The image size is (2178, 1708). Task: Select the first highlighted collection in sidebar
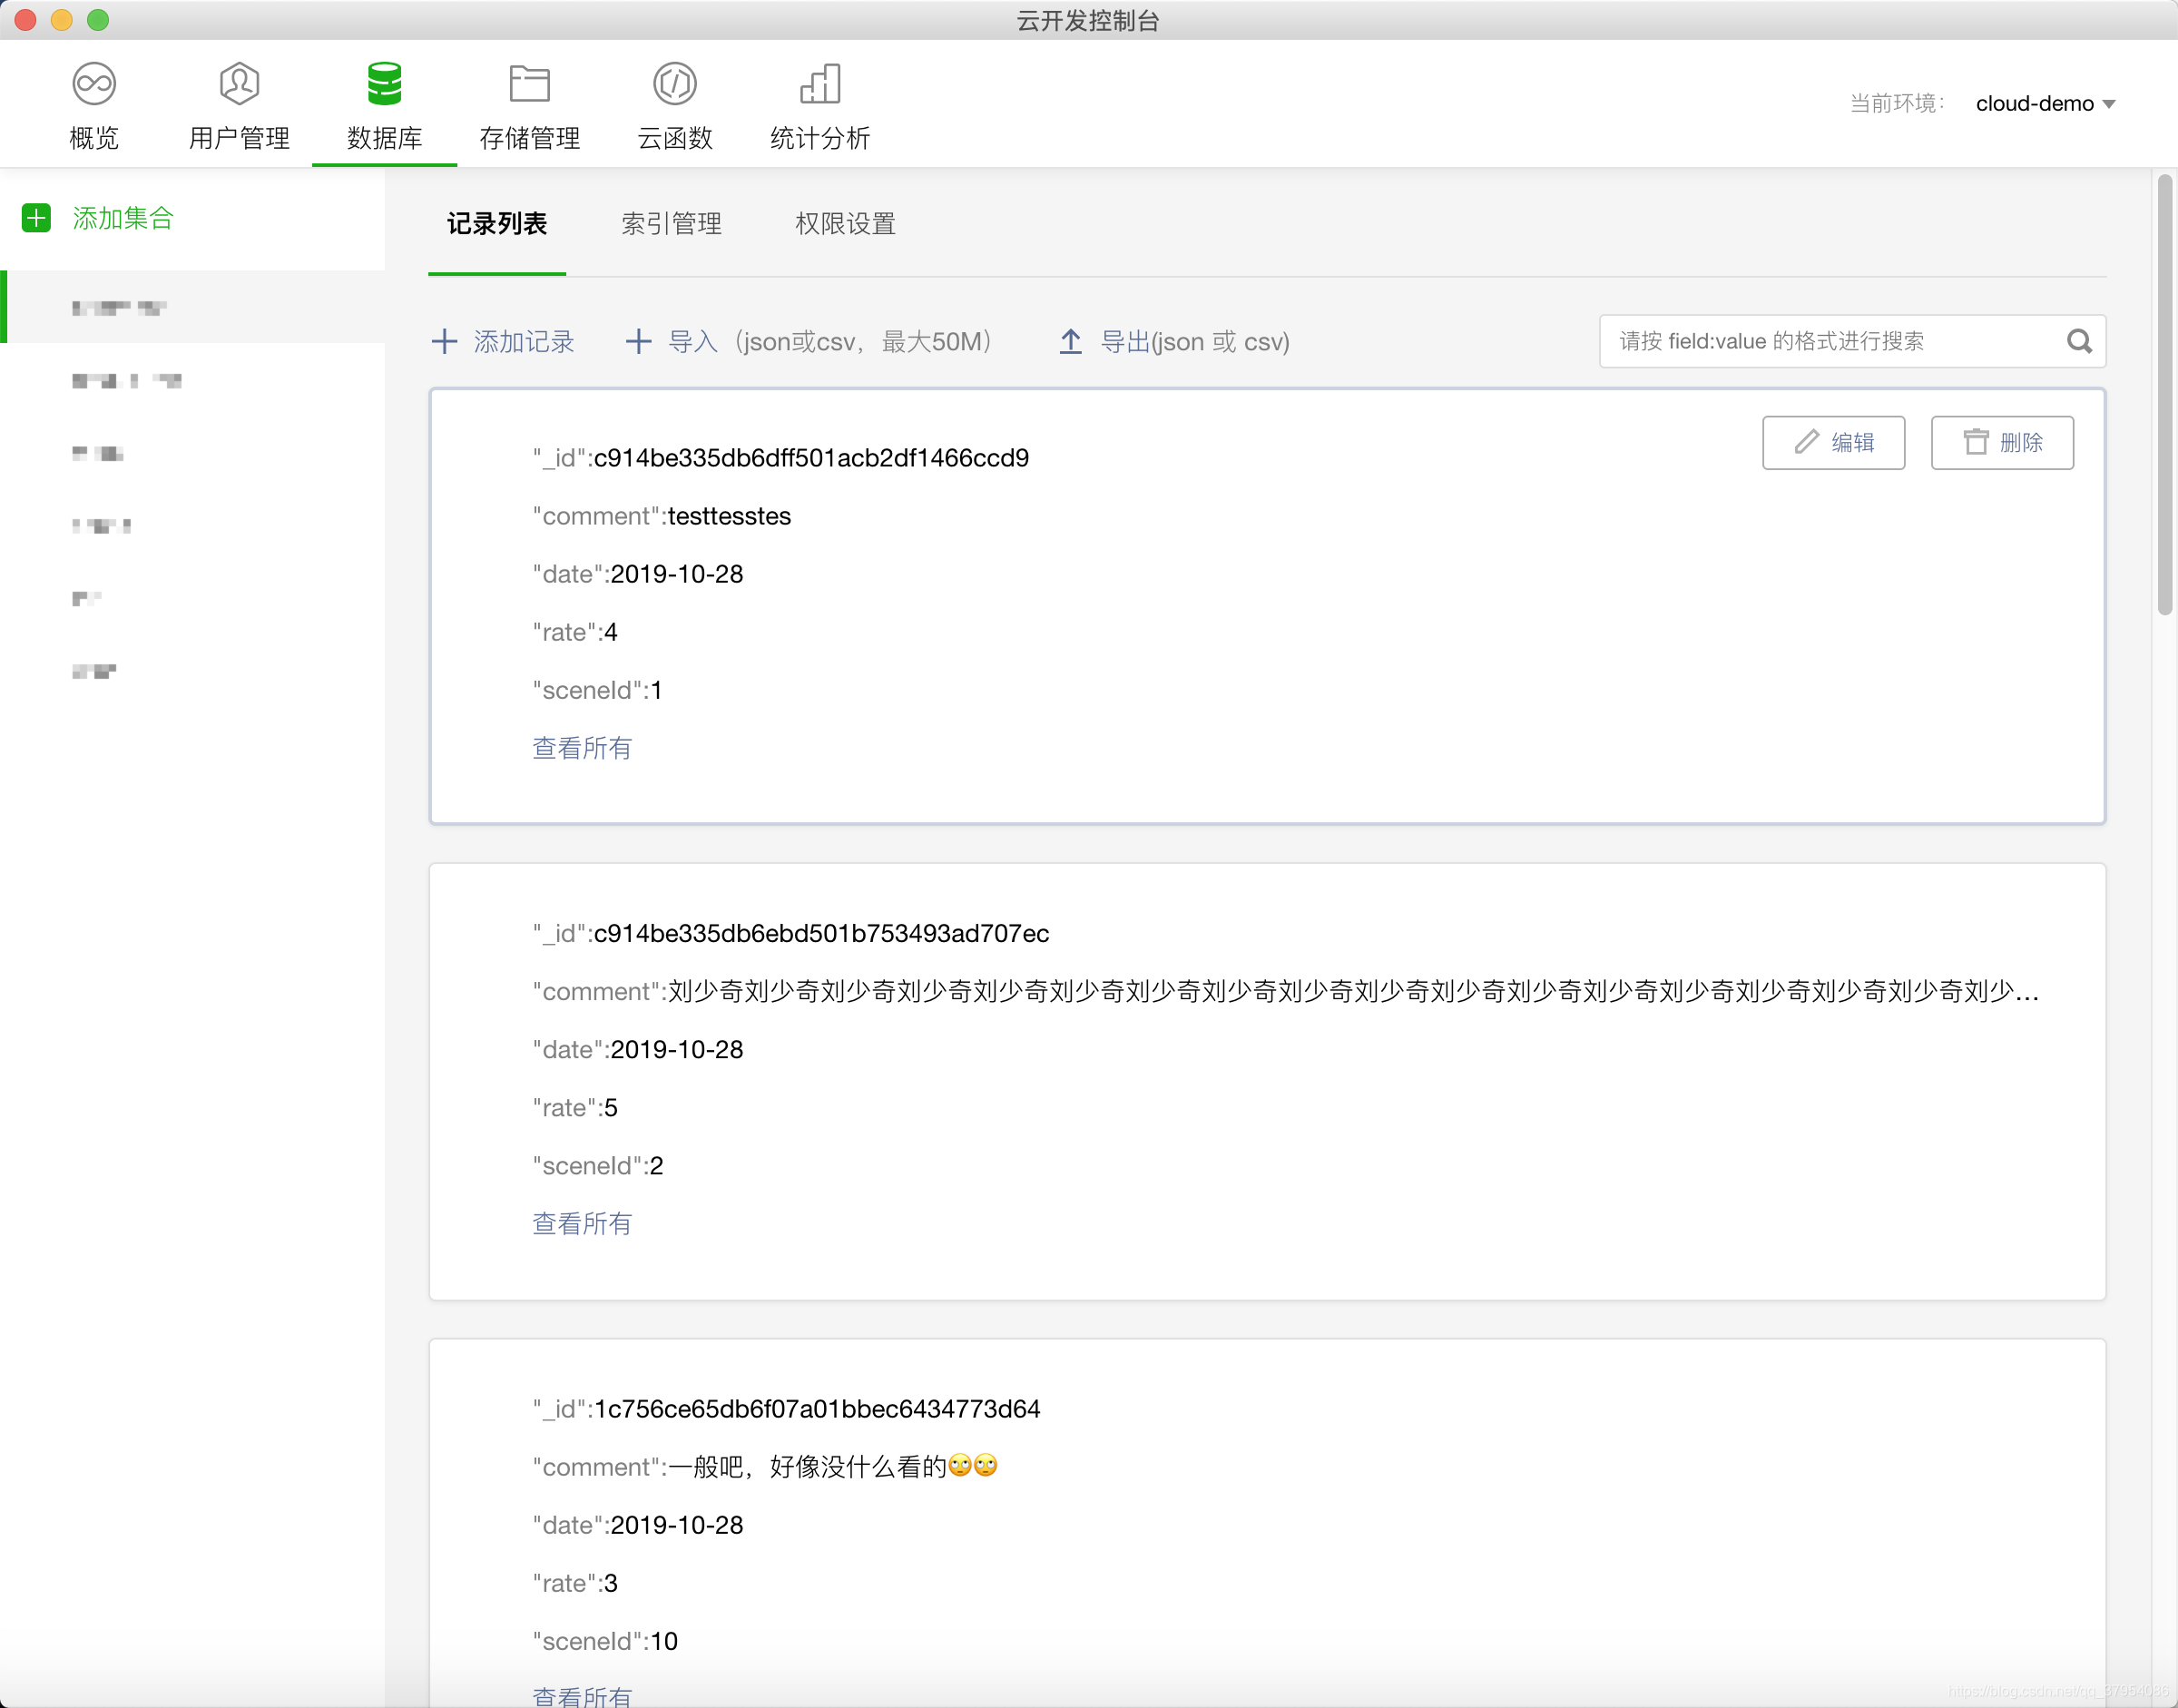tap(192, 307)
